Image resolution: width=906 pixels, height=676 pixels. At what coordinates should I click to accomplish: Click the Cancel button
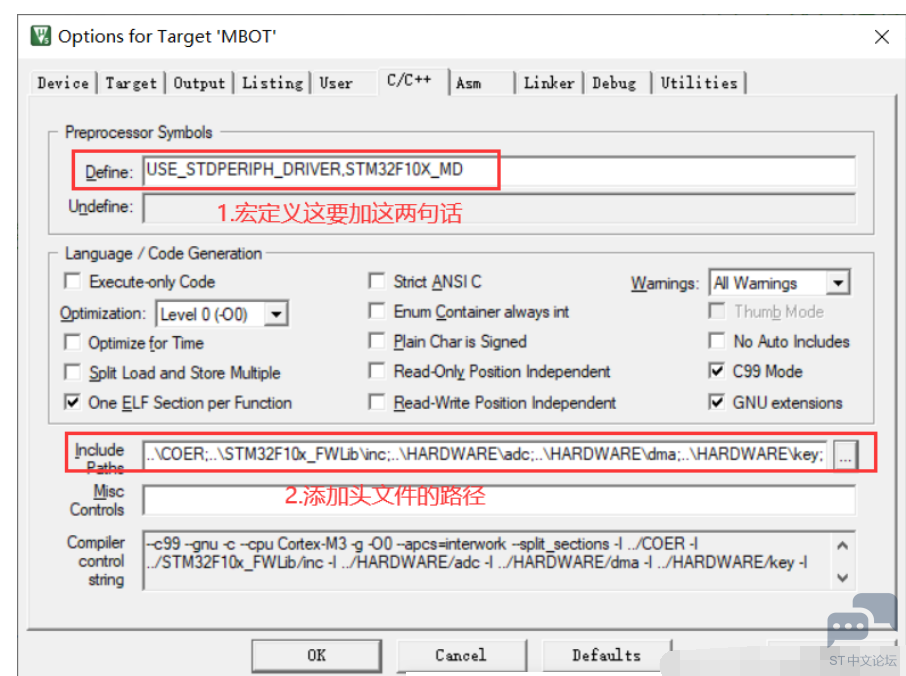[461, 655]
